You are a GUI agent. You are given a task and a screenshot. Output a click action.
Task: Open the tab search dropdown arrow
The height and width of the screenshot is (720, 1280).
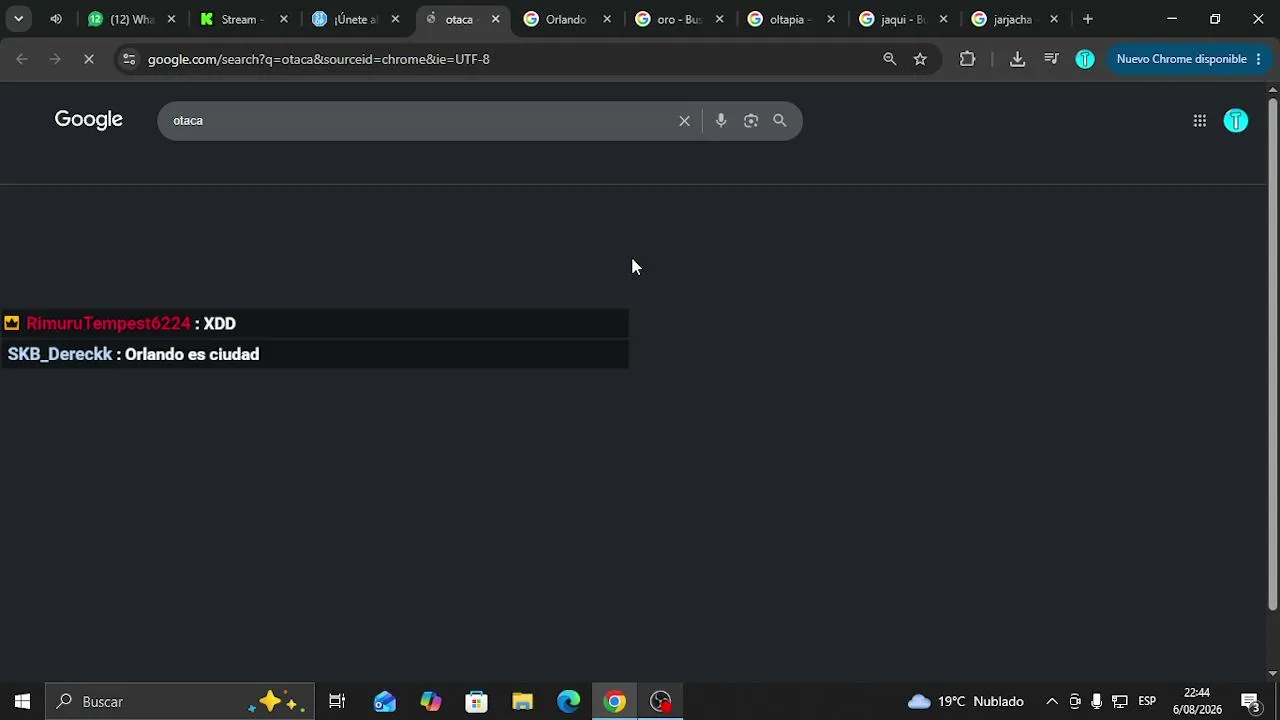[x=18, y=19]
